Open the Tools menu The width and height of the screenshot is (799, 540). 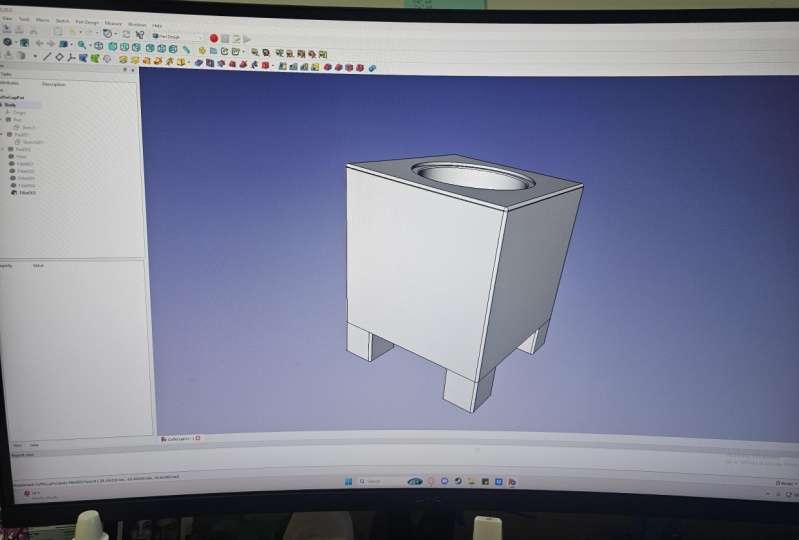coord(24,19)
